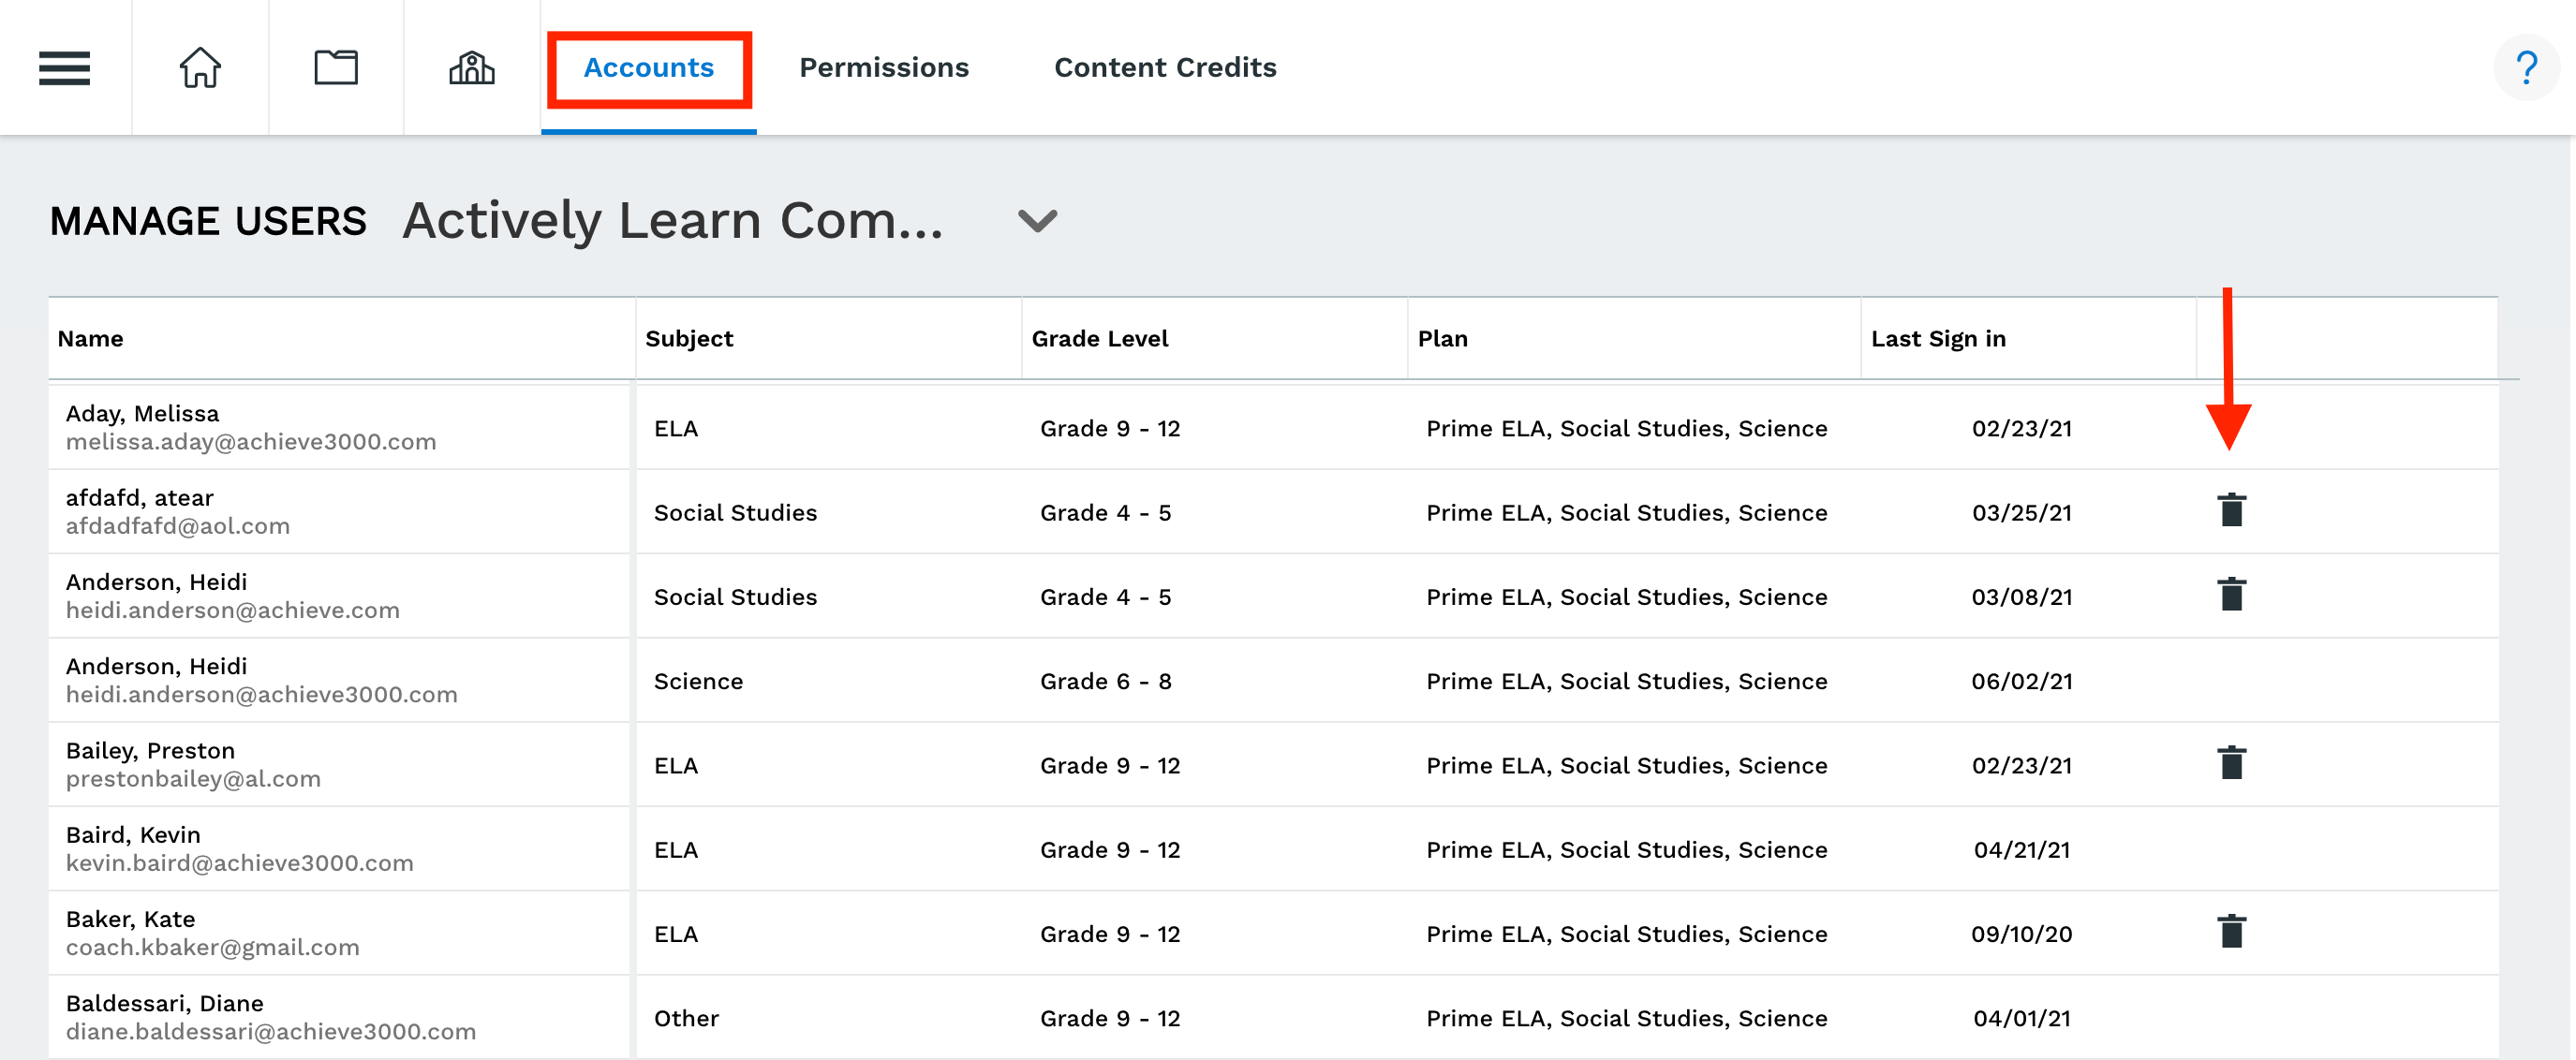Image resolution: width=2576 pixels, height=1060 pixels.
Task: Click the Other subject cell
Action: click(686, 1018)
